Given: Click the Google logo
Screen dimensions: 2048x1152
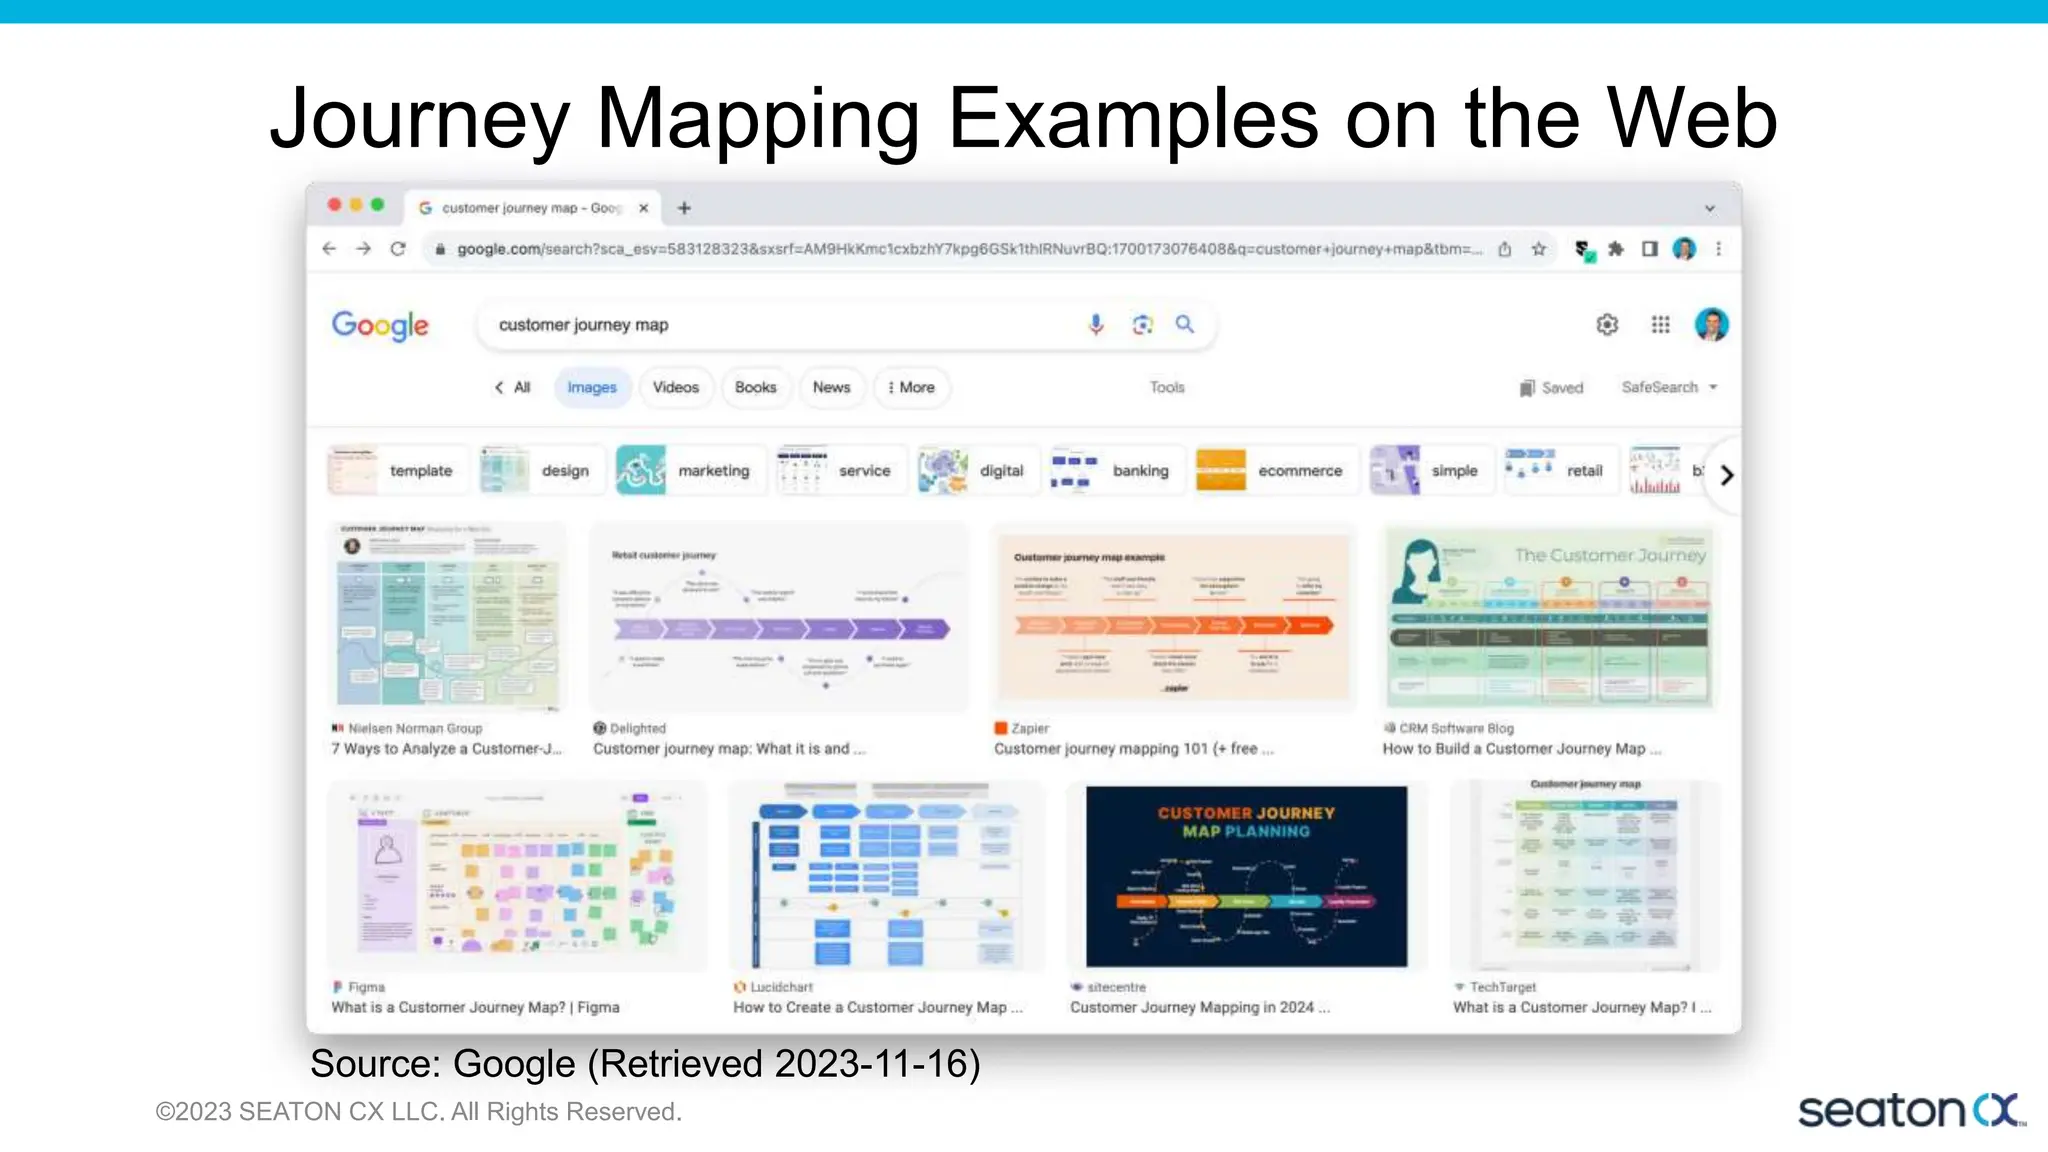Looking at the screenshot, I should 380,325.
